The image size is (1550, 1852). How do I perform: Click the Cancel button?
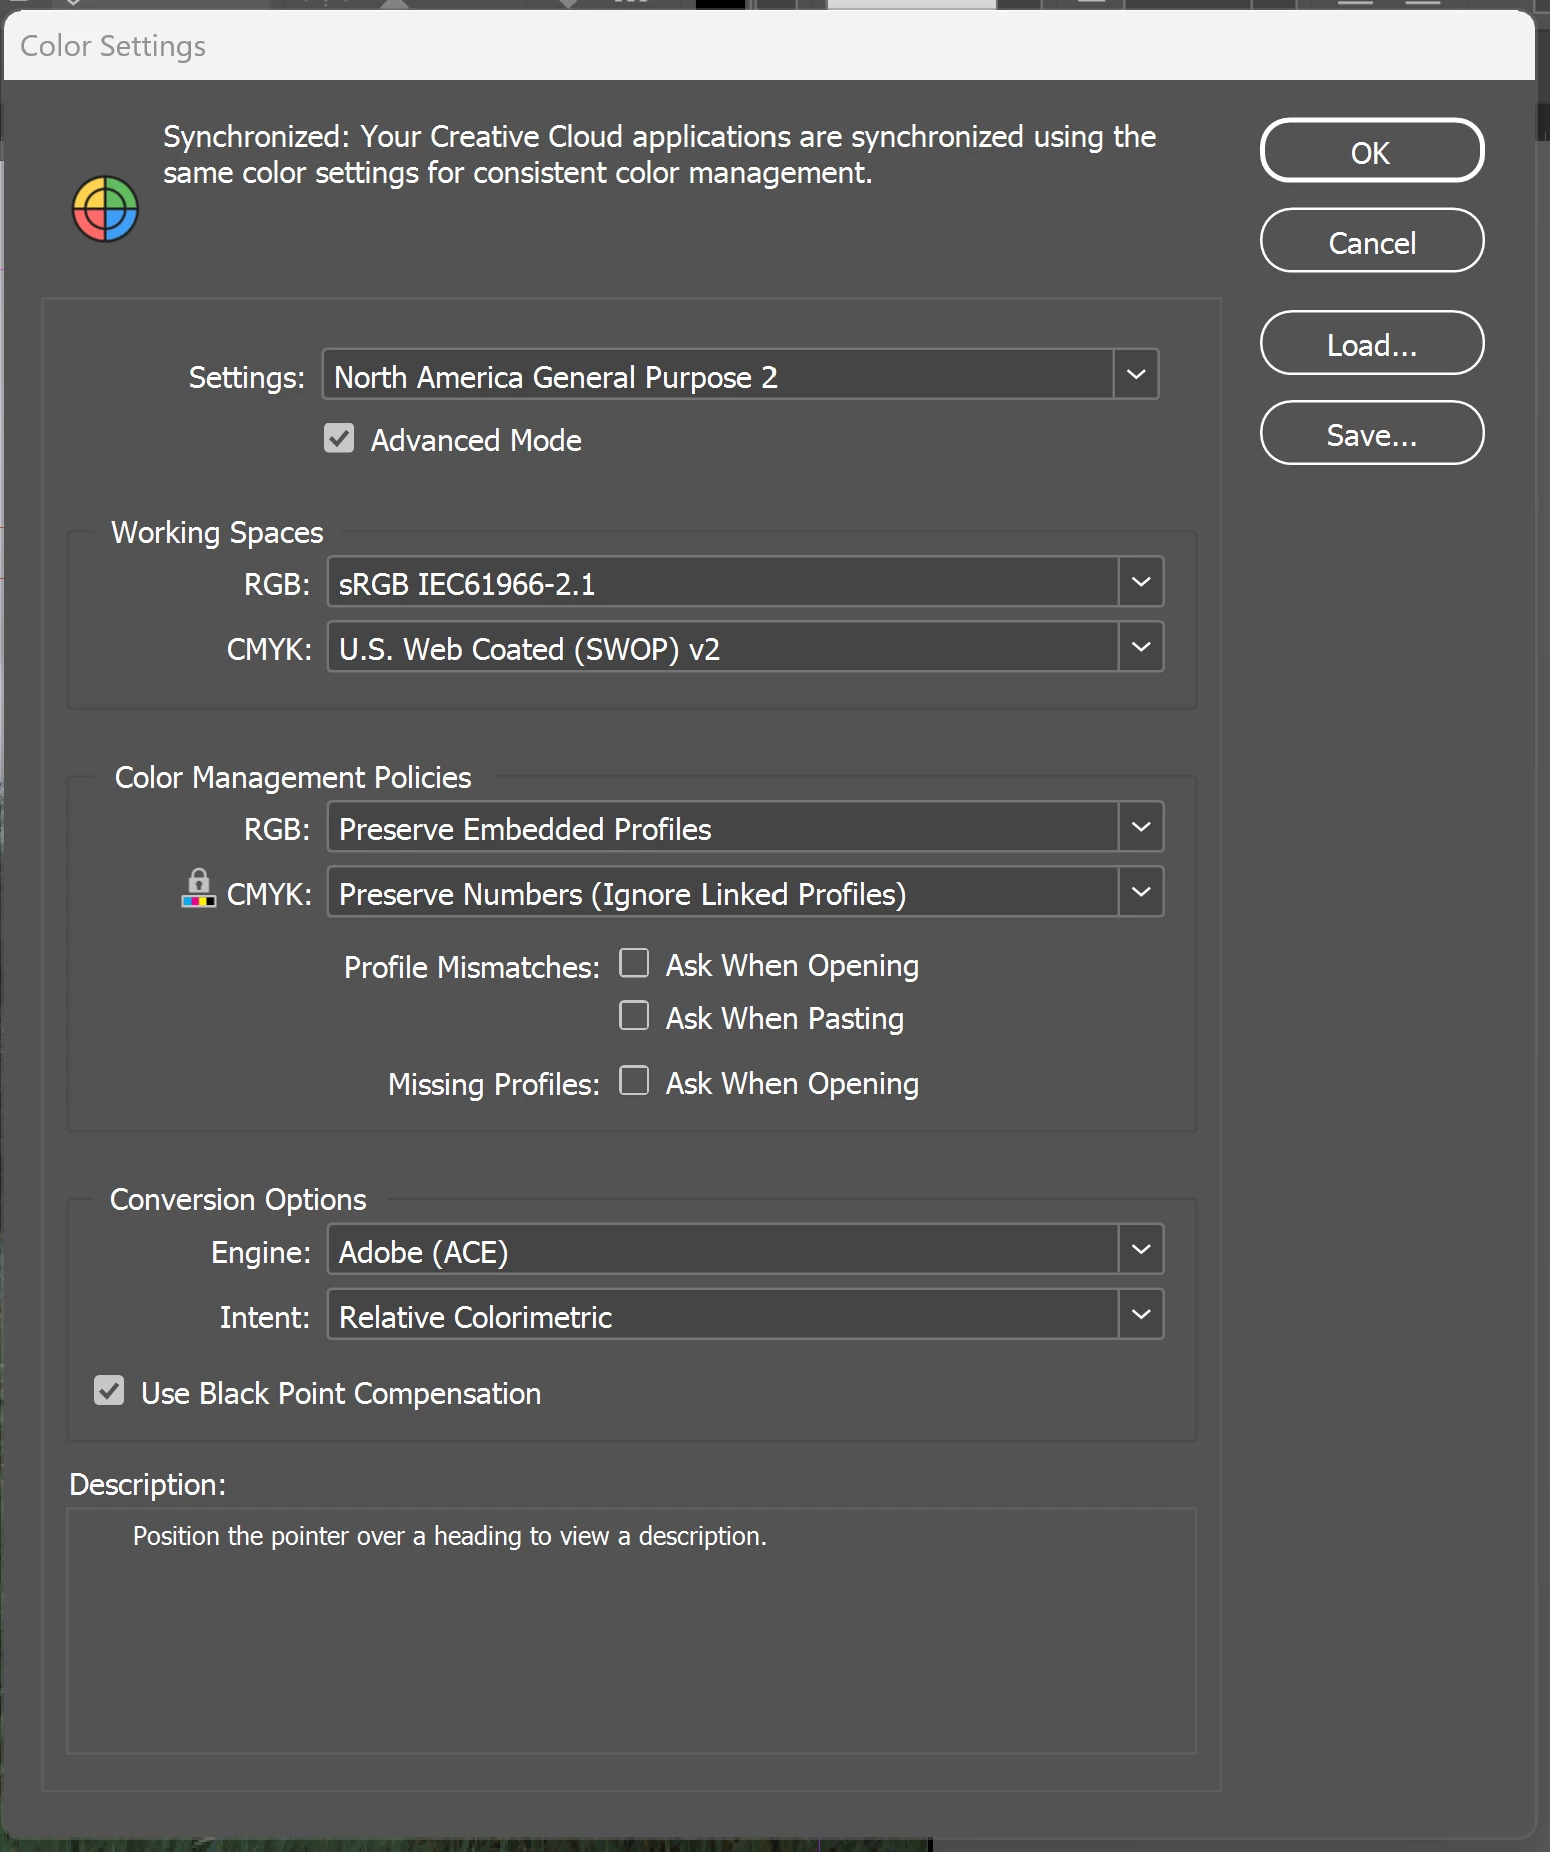(x=1372, y=241)
